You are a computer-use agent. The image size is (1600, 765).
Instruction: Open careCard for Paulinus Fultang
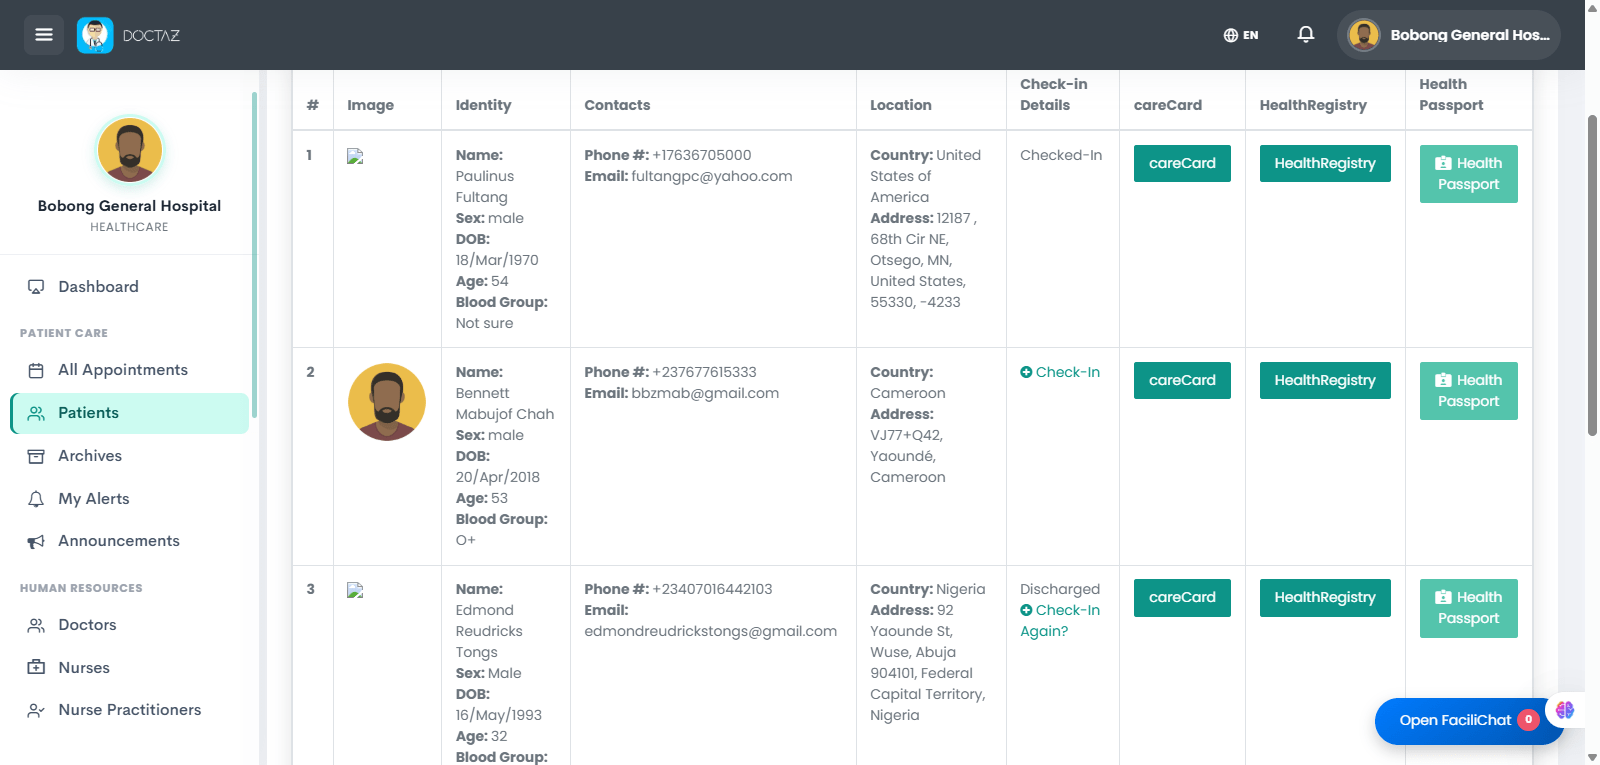pos(1182,163)
